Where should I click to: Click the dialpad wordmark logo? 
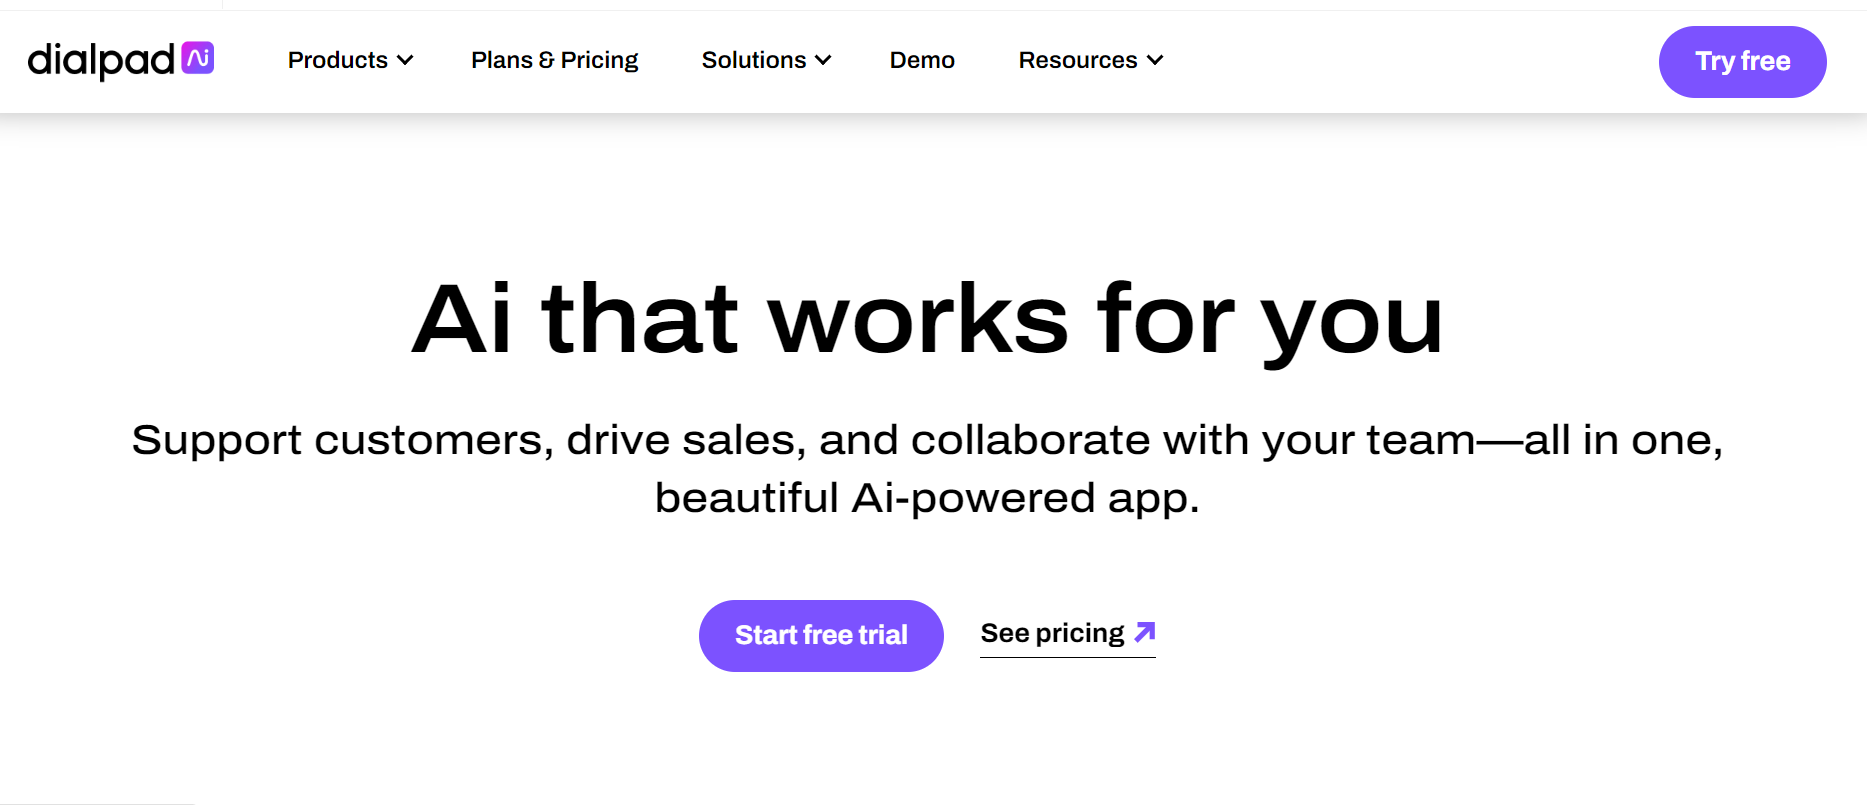tap(101, 61)
